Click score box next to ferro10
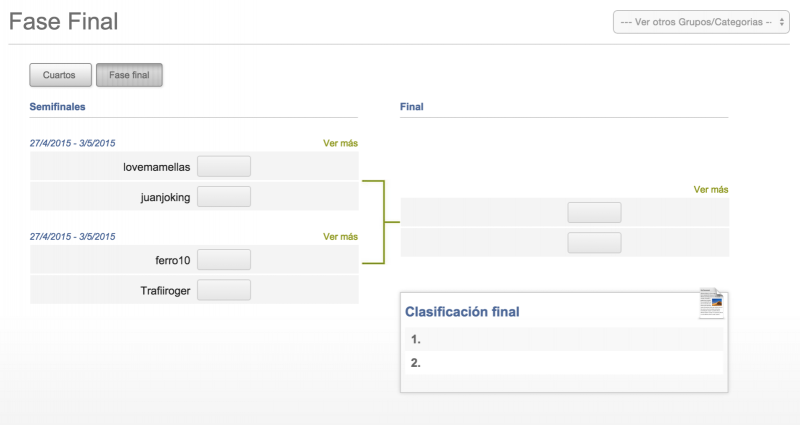 [x=224, y=260]
